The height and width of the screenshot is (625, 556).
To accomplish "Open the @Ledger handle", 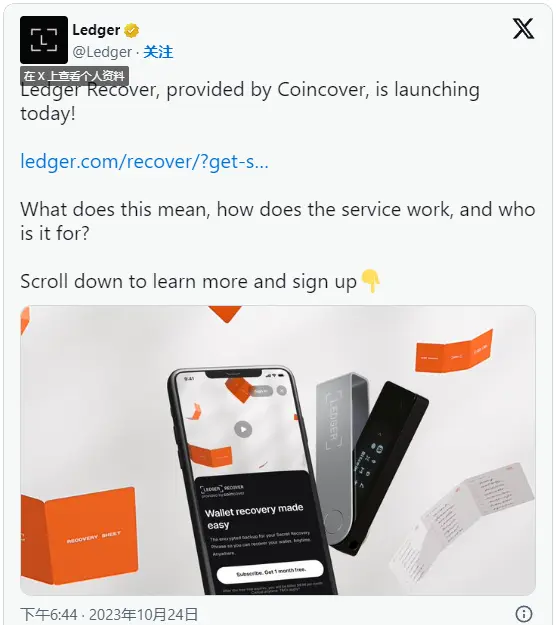I will click(x=102, y=52).
